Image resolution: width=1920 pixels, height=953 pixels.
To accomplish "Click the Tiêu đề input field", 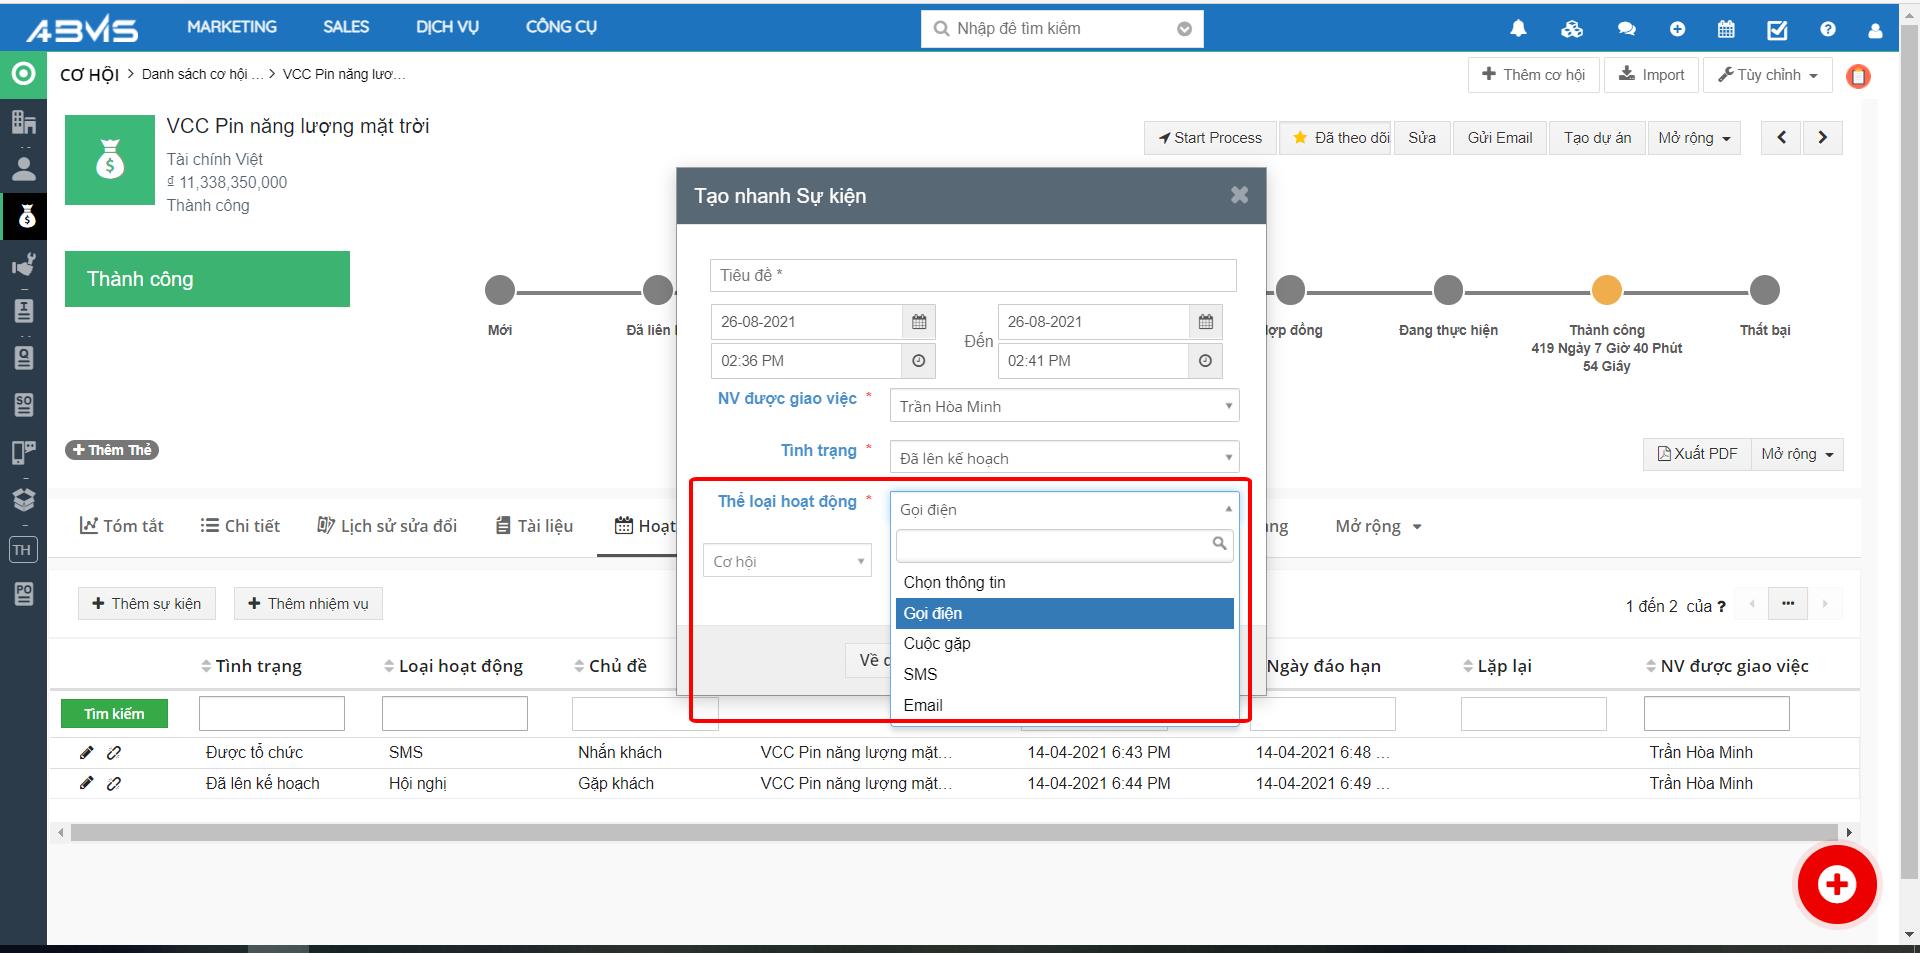I will pyautogui.click(x=972, y=275).
